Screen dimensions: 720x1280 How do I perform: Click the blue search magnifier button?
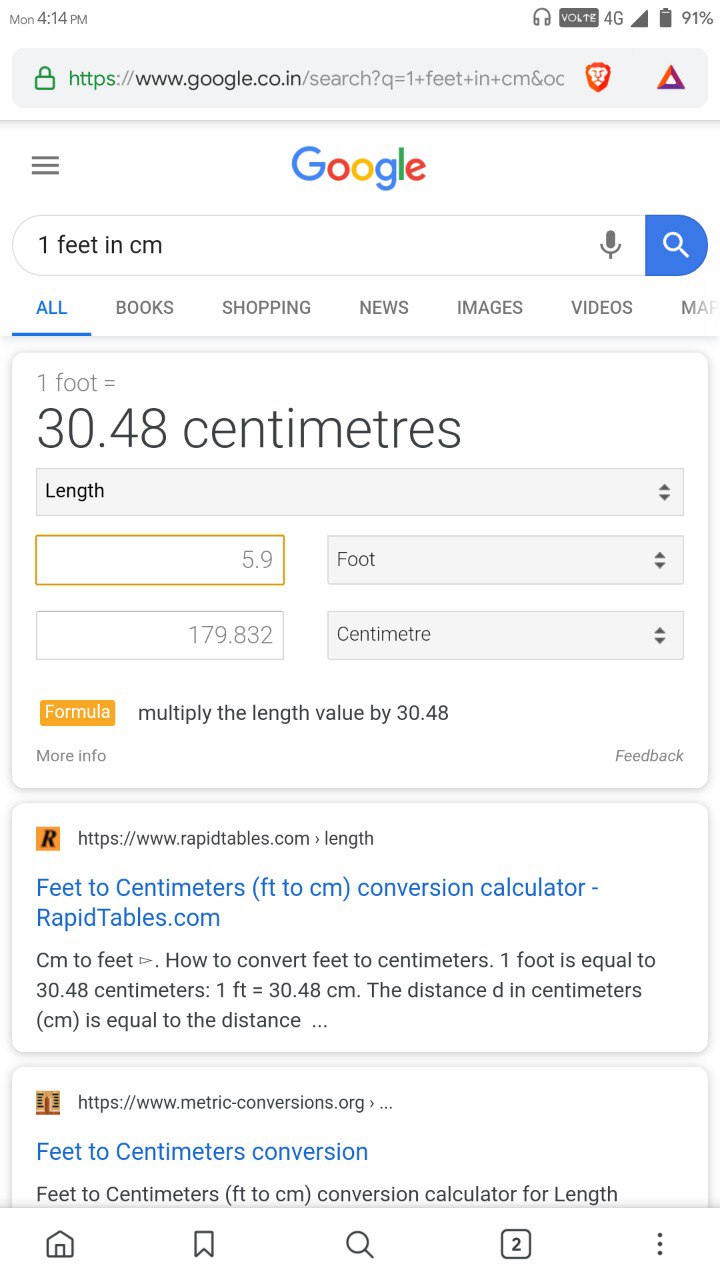[x=676, y=245]
